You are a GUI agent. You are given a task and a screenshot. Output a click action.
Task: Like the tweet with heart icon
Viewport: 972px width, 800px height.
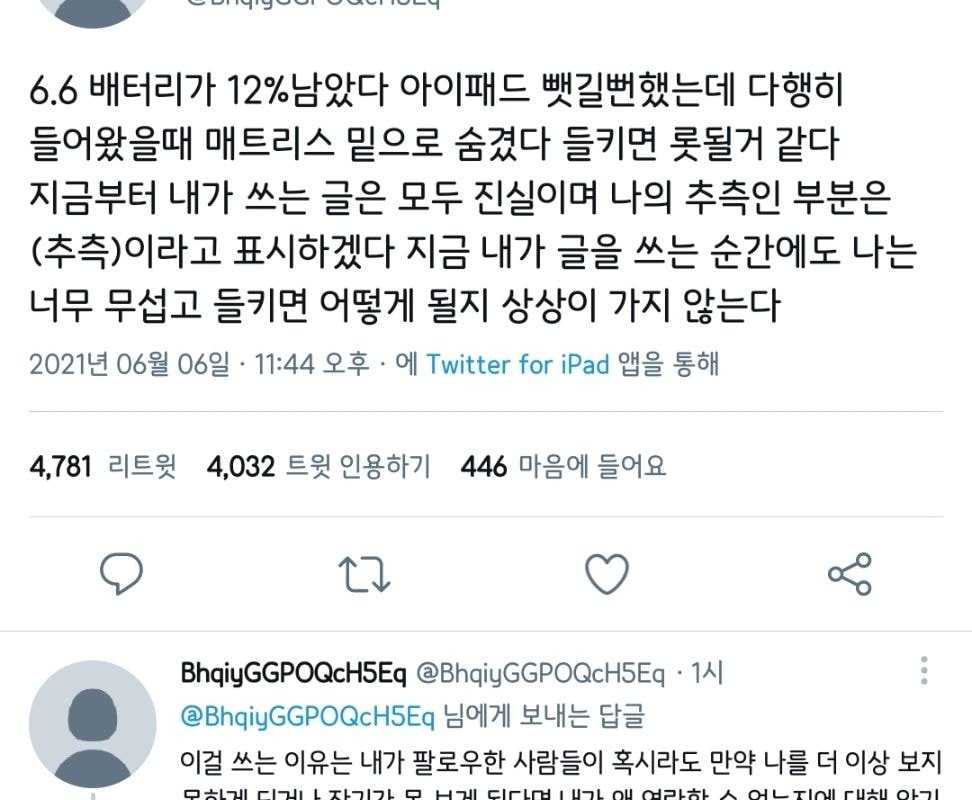pos(607,574)
